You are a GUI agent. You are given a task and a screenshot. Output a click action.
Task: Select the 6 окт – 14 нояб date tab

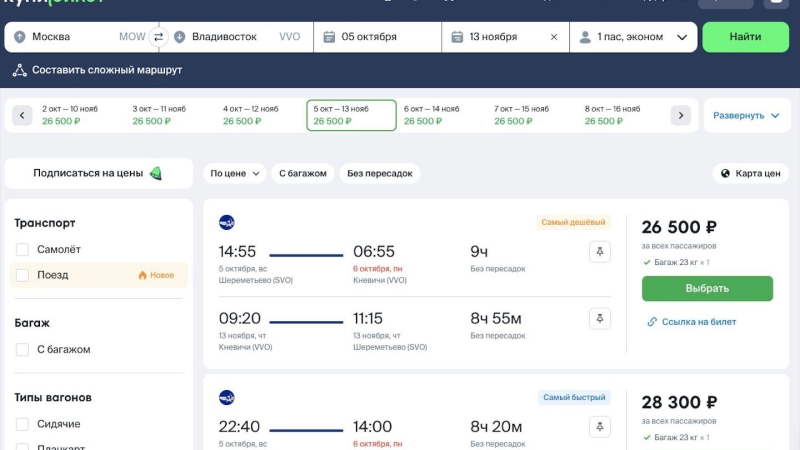[440, 115]
